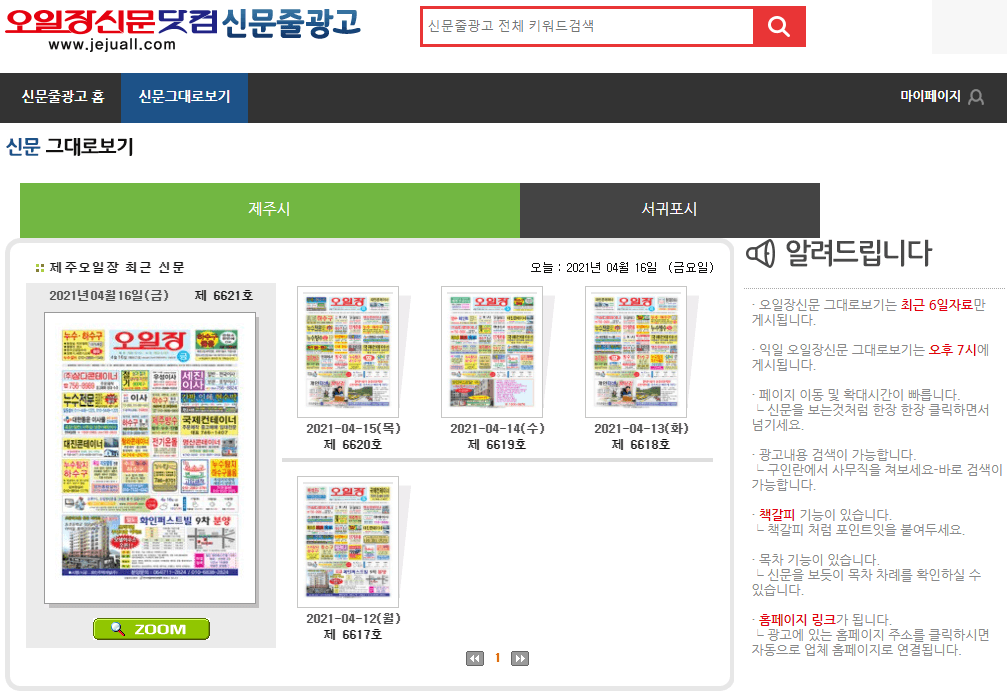Click the www.jejuall.com address text
Image resolution: width=1007 pixels, height=693 pixels.
(112, 44)
